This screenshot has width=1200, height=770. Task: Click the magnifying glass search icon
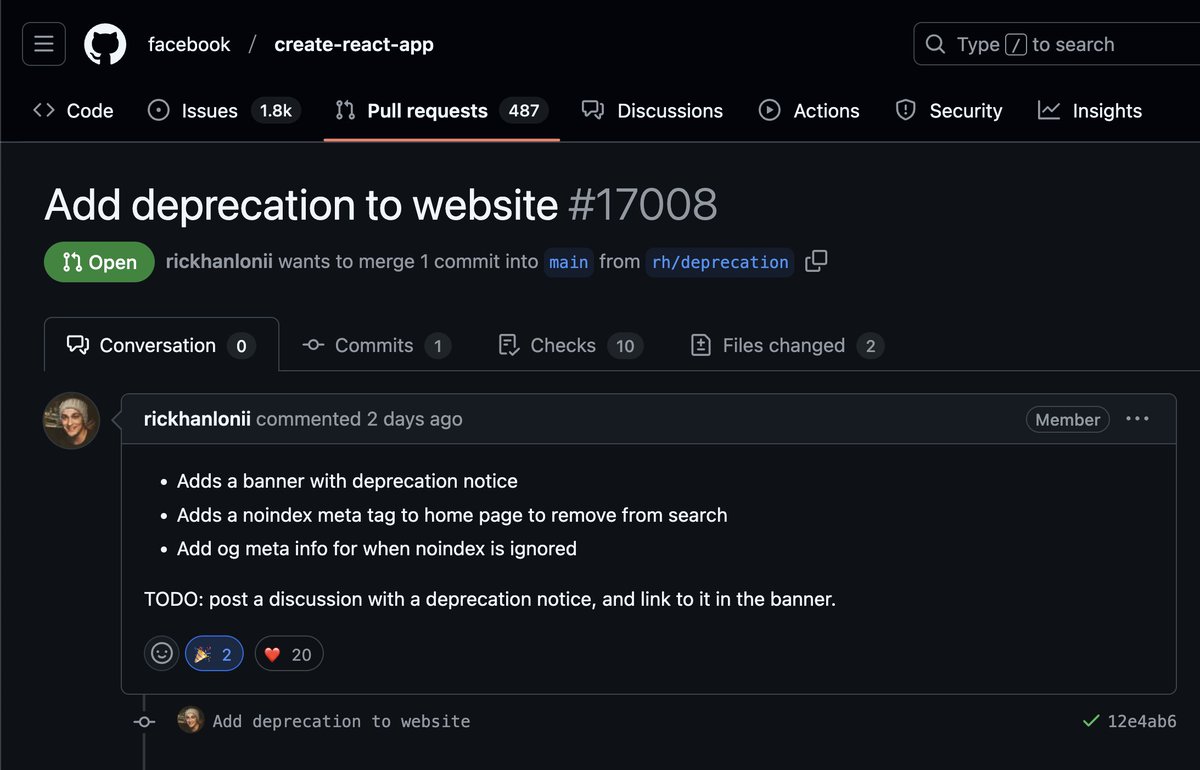[935, 44]
